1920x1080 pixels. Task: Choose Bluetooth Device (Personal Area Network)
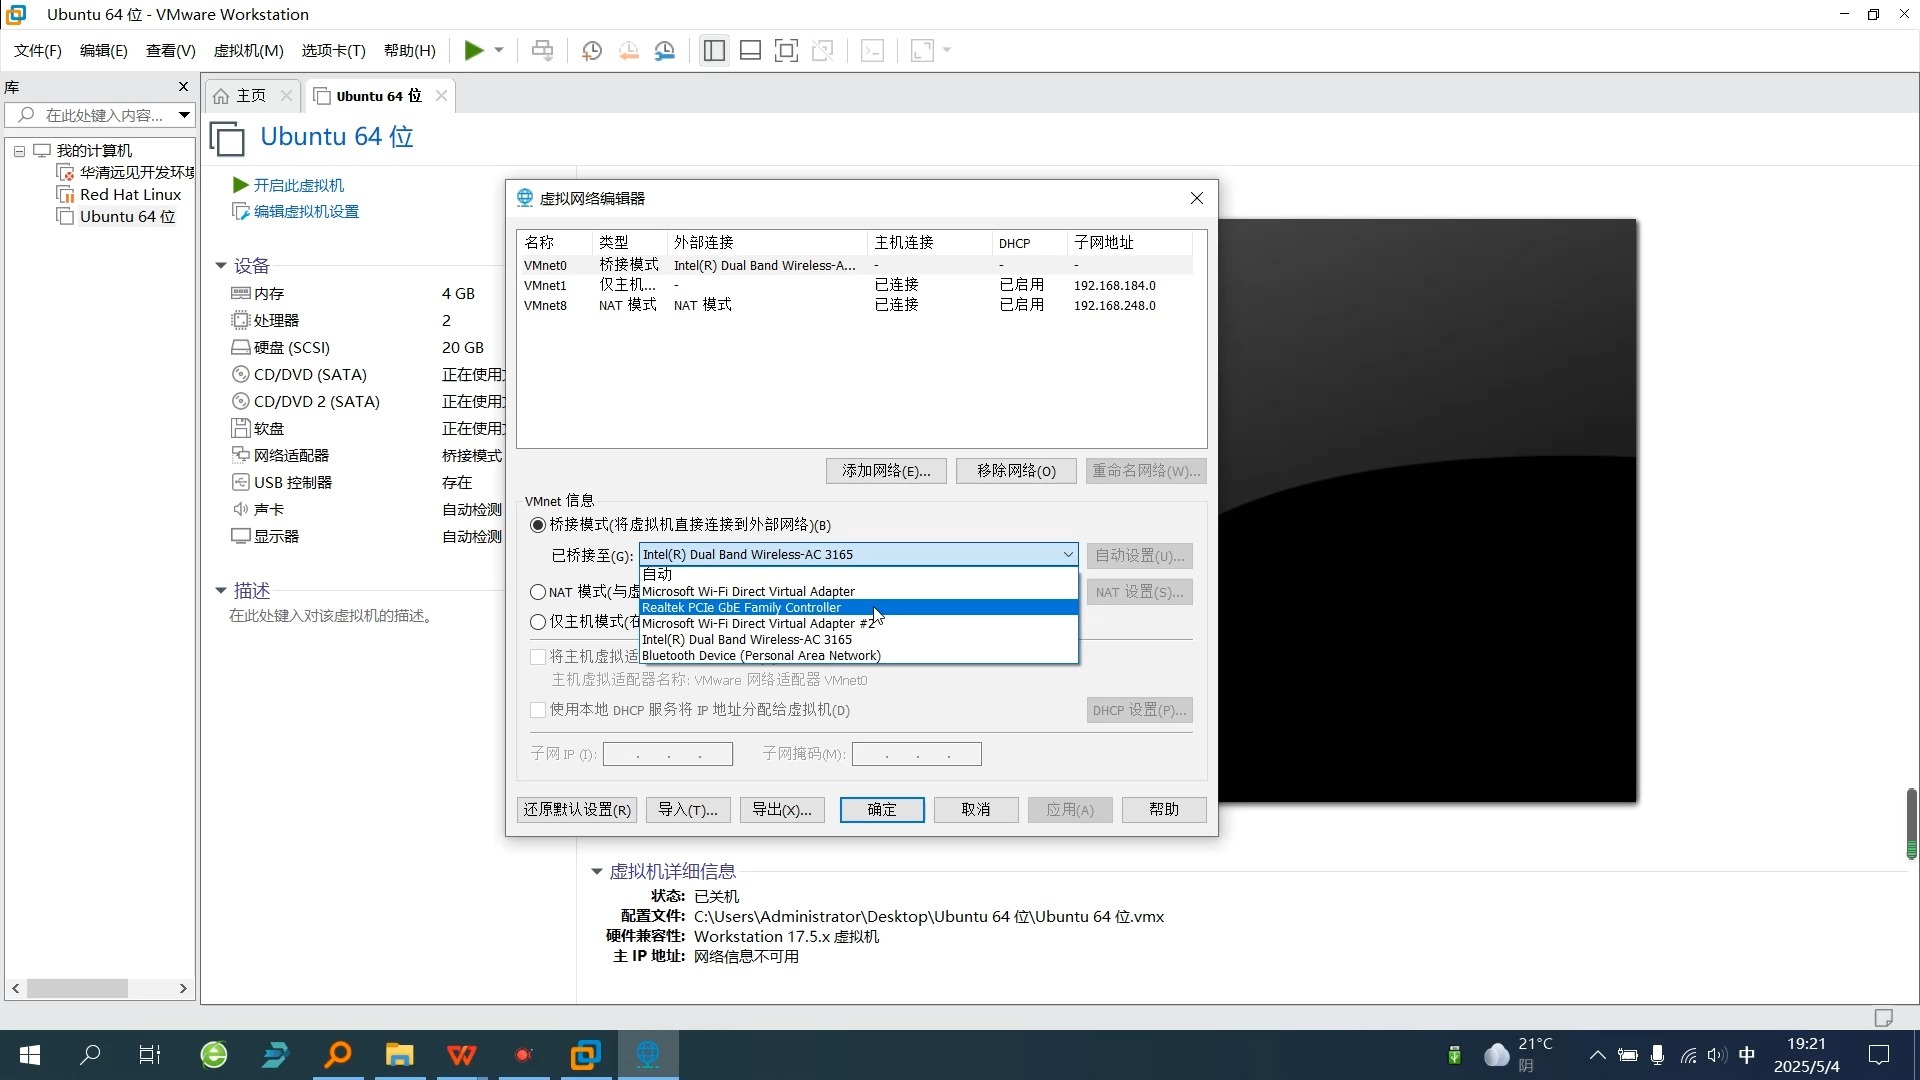click(858, 655)
